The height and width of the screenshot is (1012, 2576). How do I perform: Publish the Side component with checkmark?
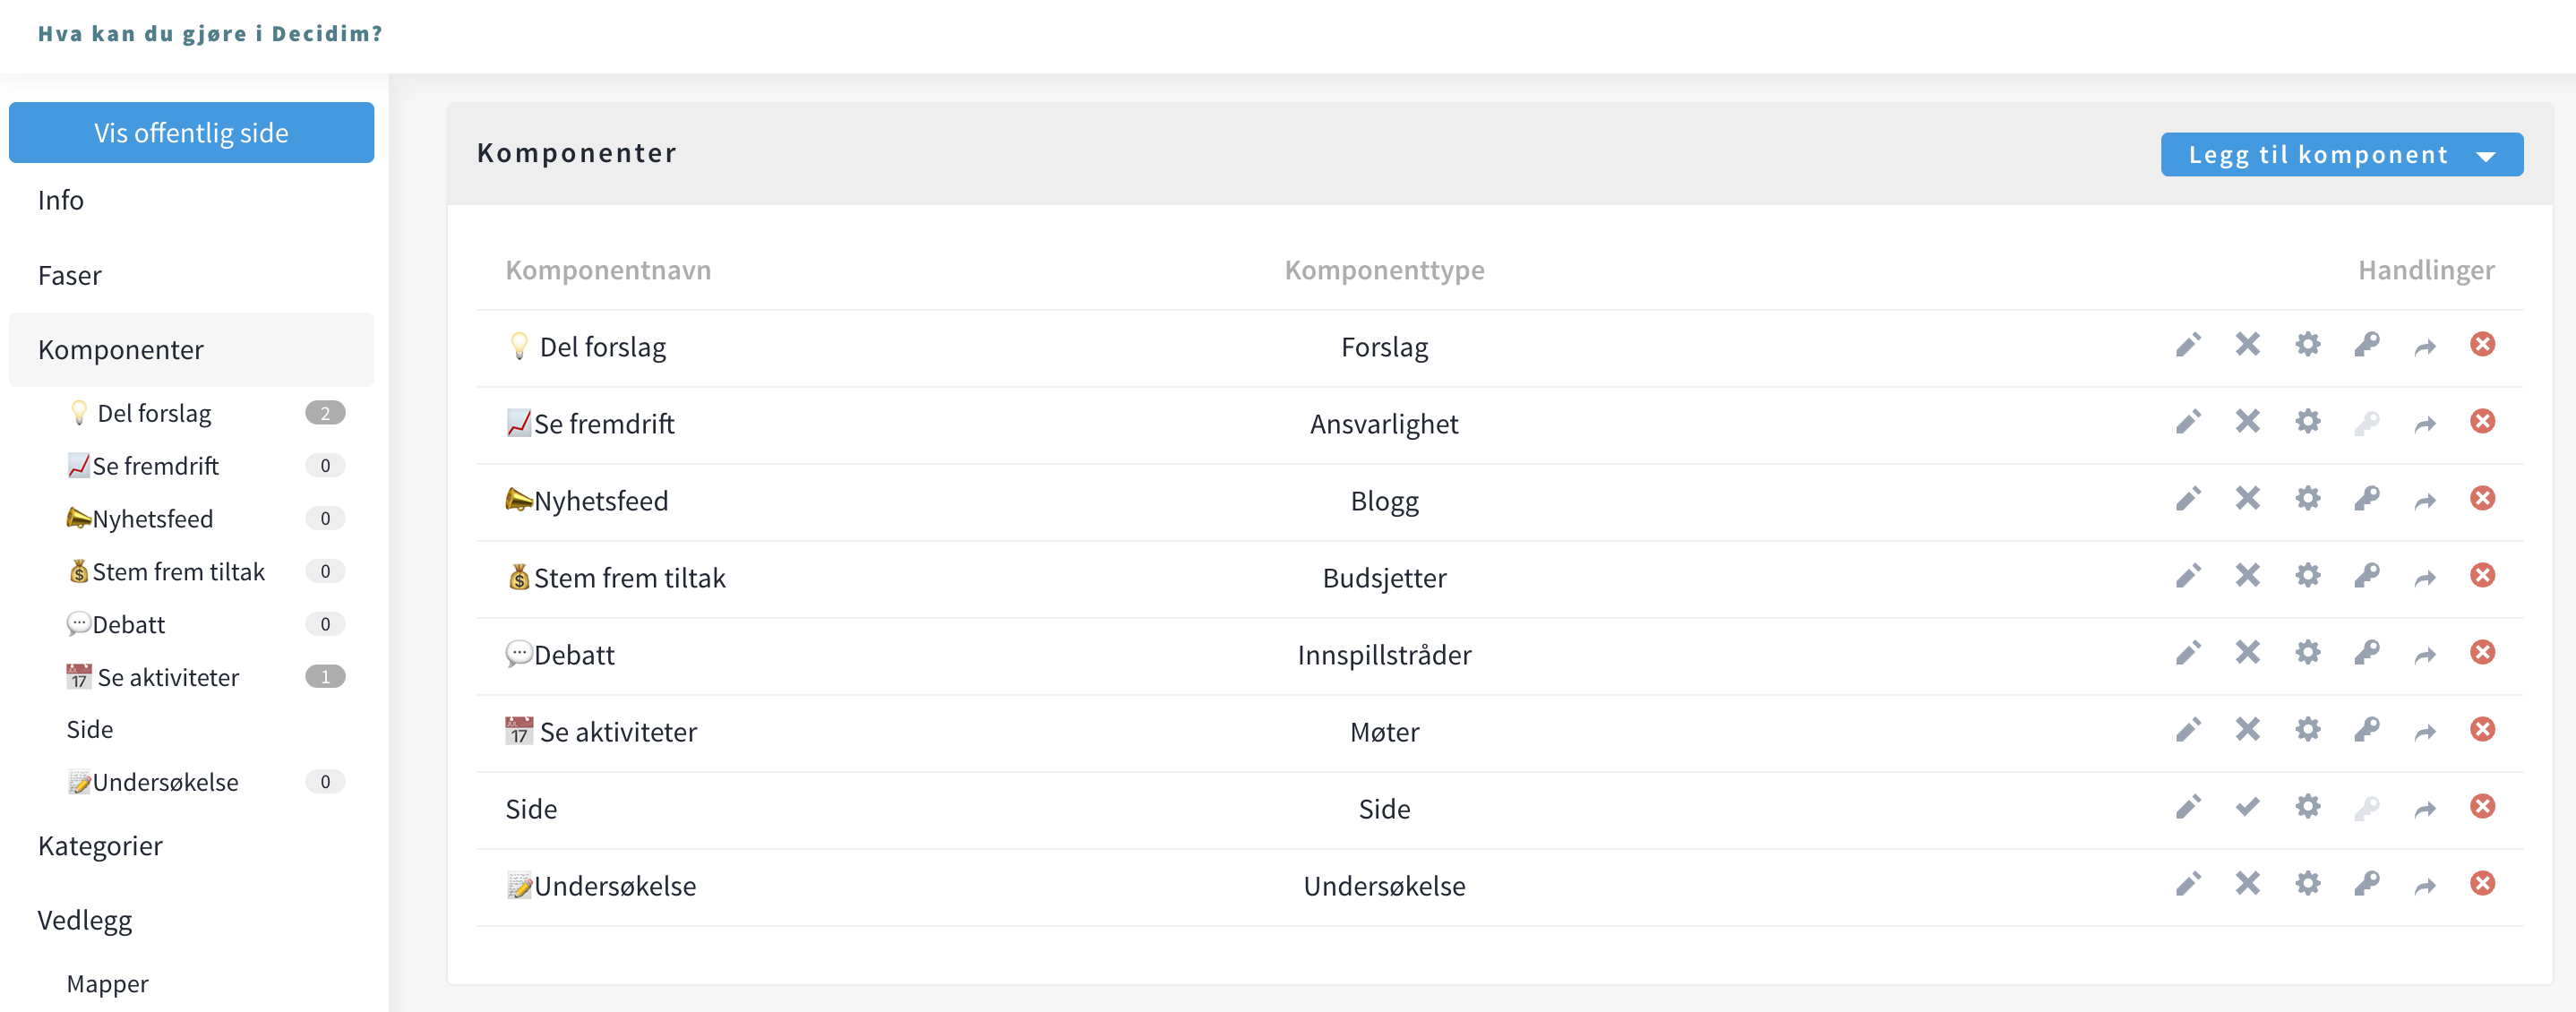click(x=2247, y=807)
